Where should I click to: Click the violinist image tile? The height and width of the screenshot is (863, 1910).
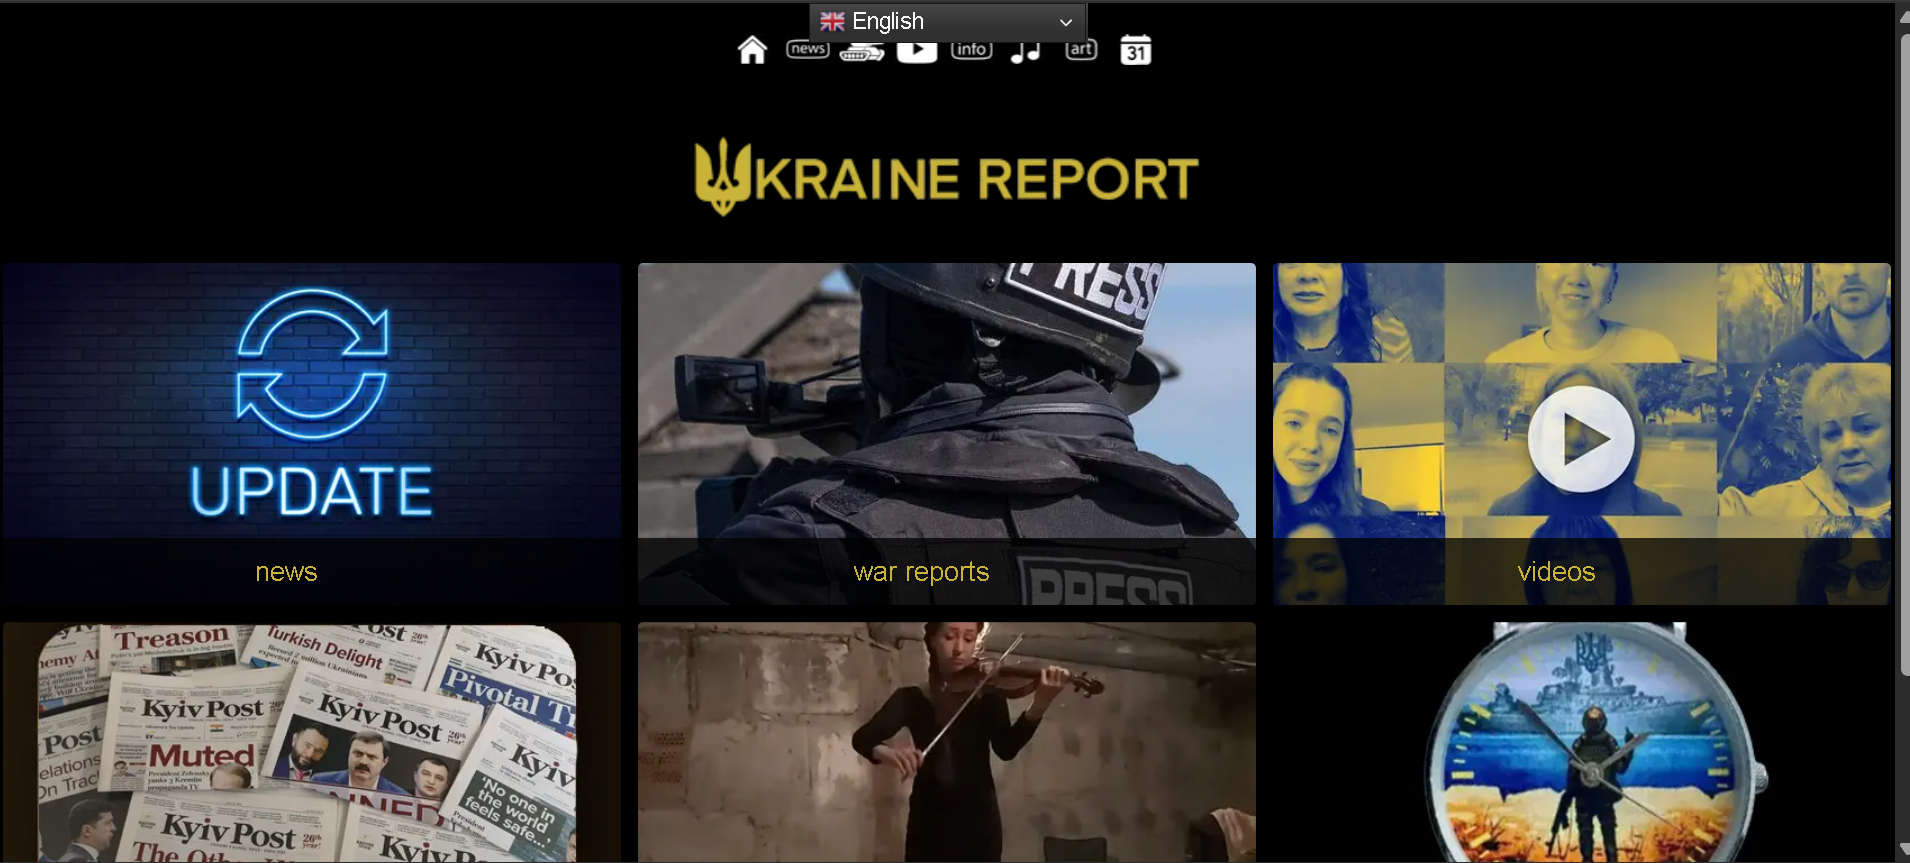click(x=946, y=742)
